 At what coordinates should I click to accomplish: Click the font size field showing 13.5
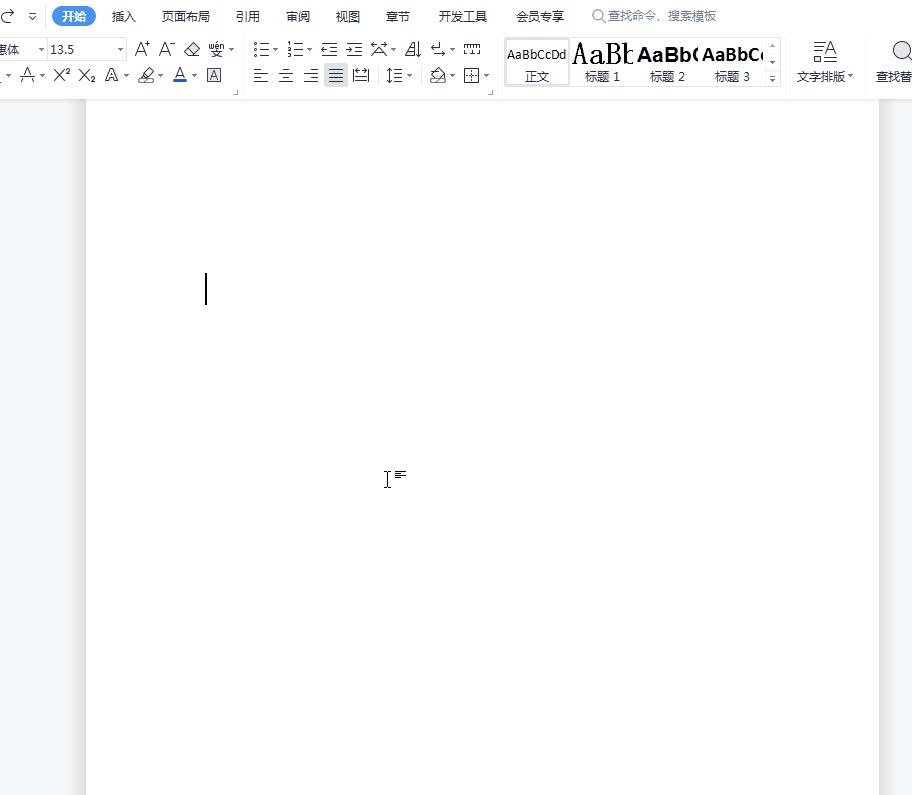click(81, 49)
